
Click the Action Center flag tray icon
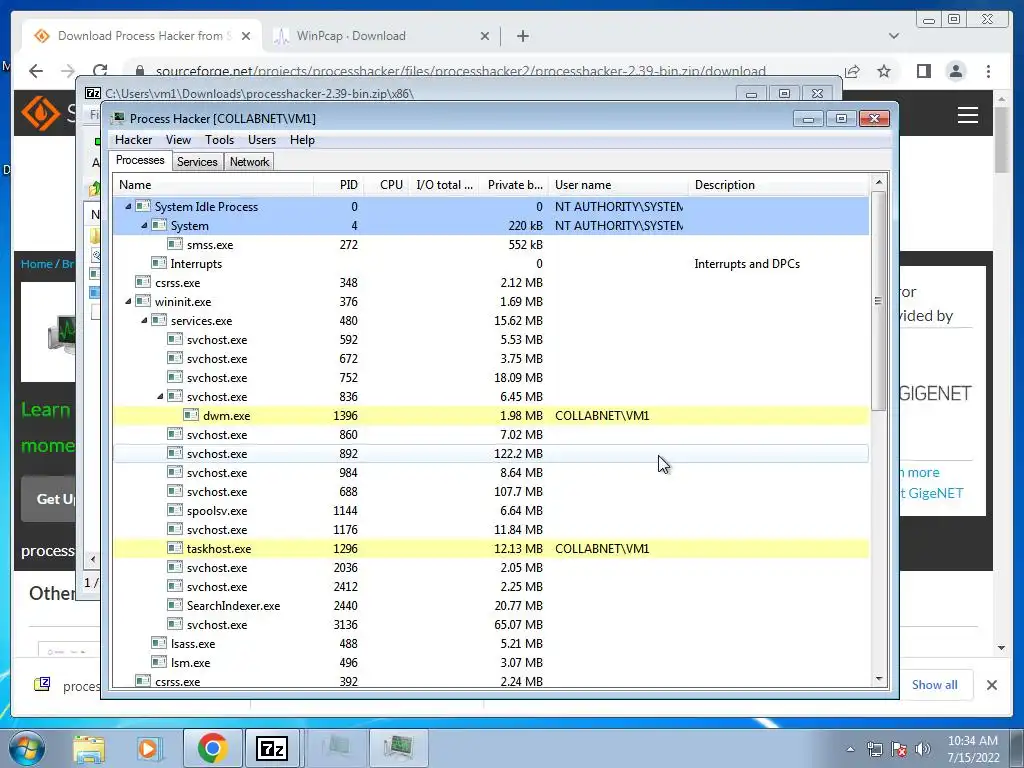(899, 749)
